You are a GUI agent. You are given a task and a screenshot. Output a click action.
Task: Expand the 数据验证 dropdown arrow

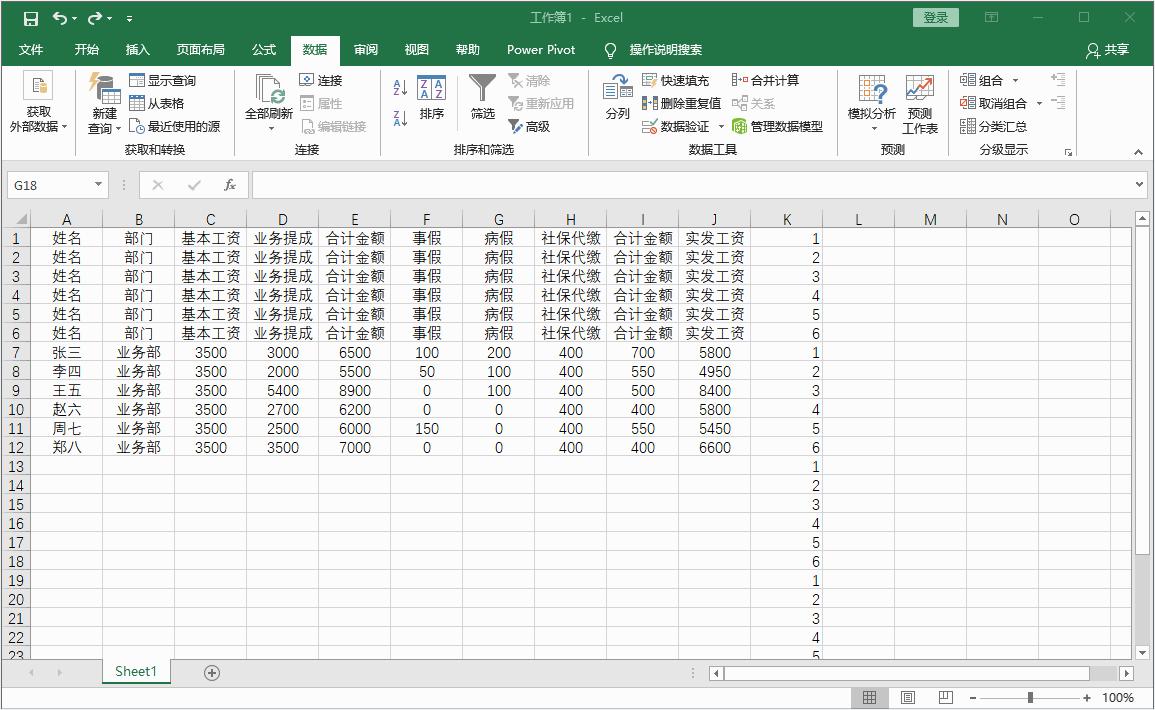[x=721, y=124]
